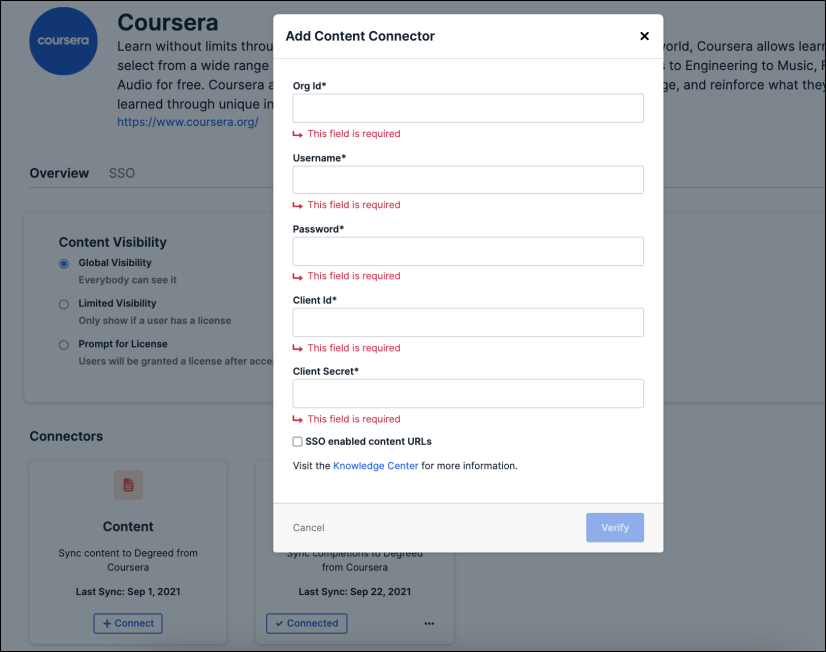Choose Limited Visibility radio option
The image size is (826, 652).
coord(64,304)
